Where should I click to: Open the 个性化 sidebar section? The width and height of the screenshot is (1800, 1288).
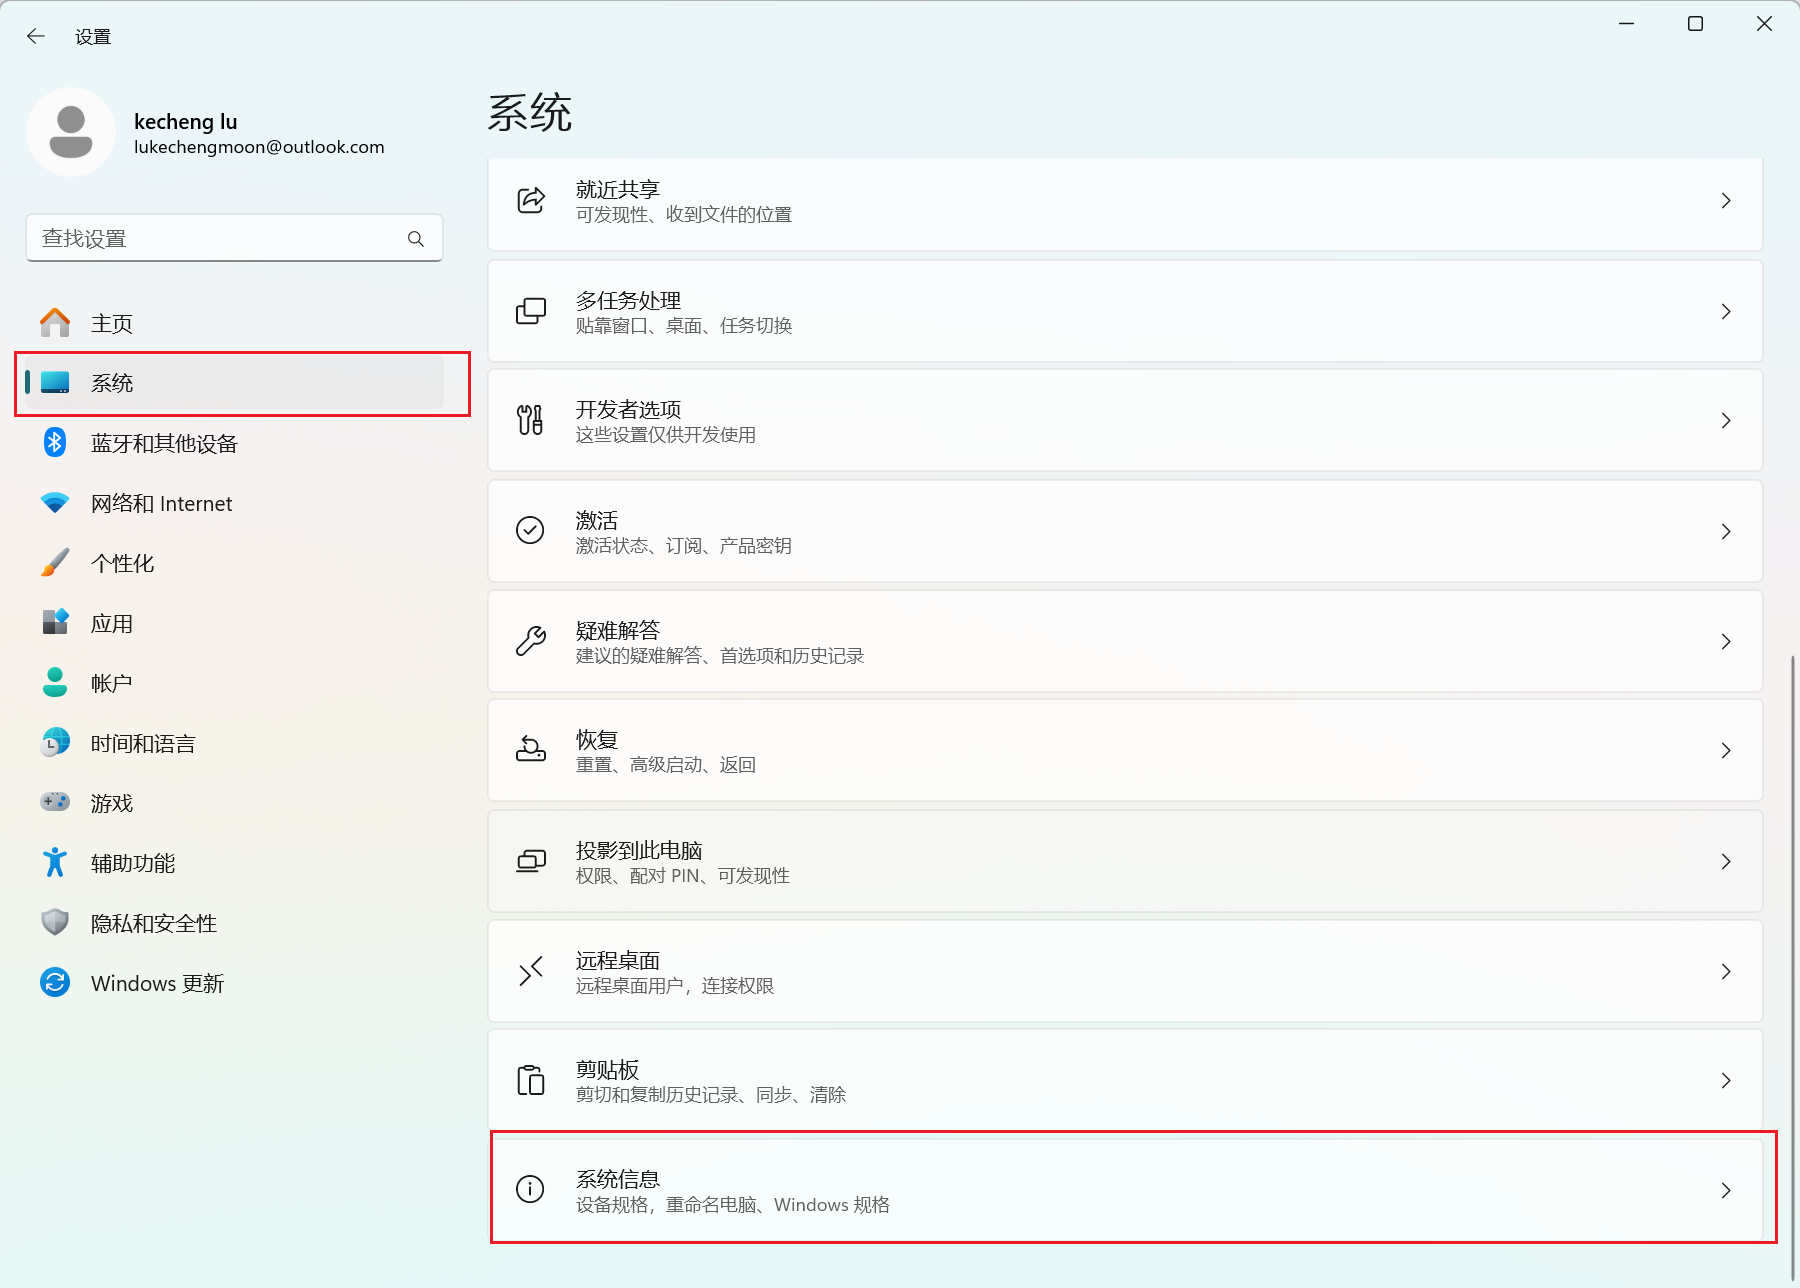122,564
